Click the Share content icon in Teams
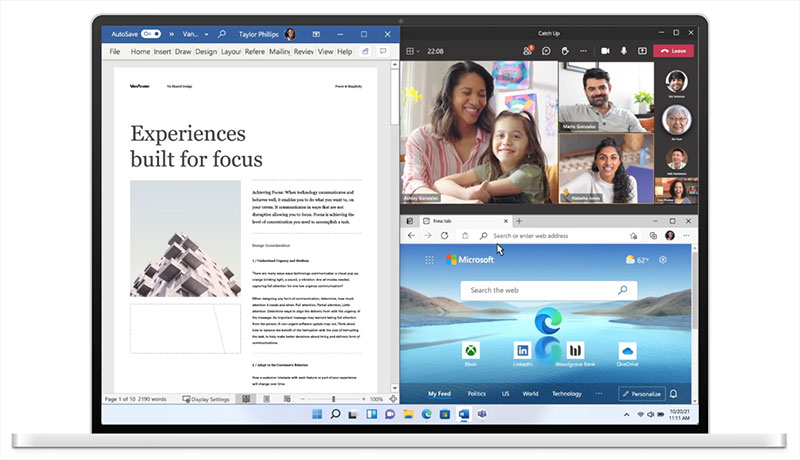 coord(641,50)
